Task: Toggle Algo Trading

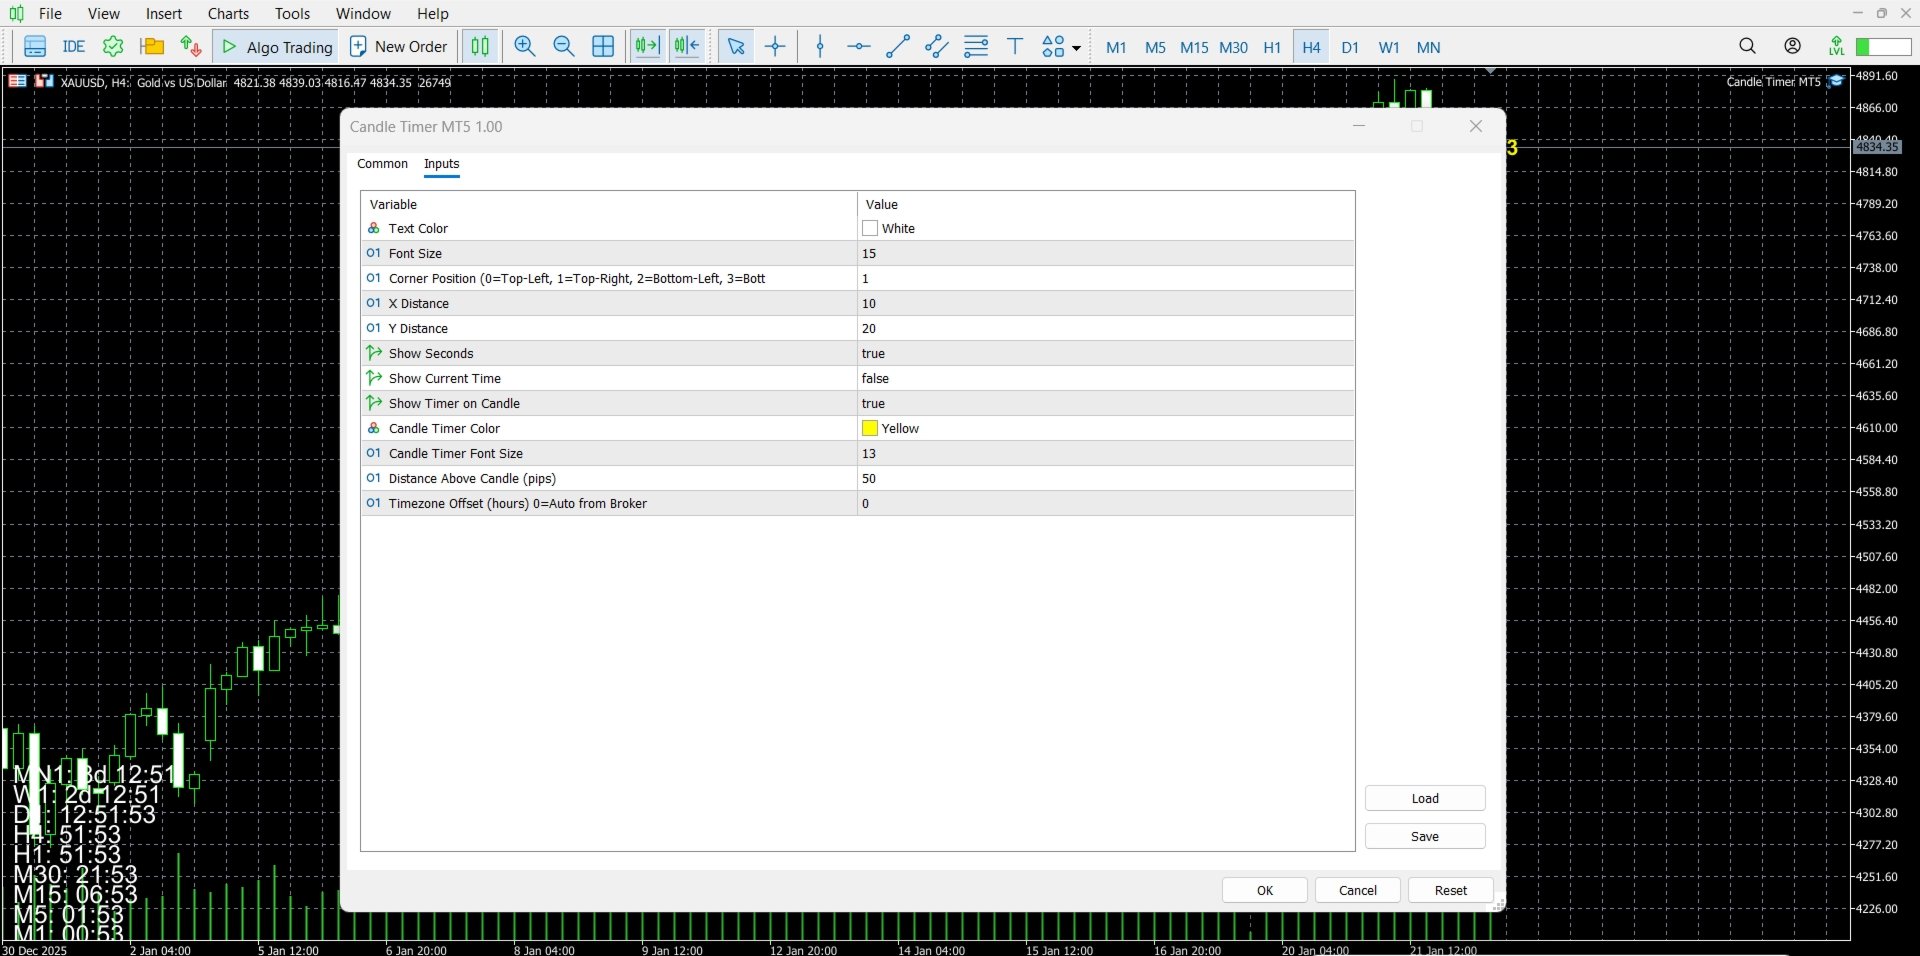Action: pyautogui.click(x=277, y=47)
